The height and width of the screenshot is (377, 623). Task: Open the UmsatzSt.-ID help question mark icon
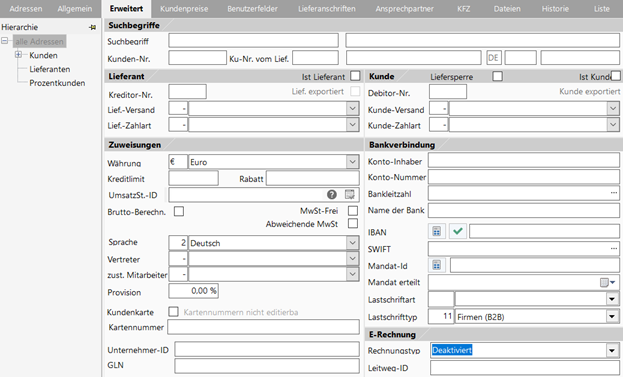(x=332, y=194)
